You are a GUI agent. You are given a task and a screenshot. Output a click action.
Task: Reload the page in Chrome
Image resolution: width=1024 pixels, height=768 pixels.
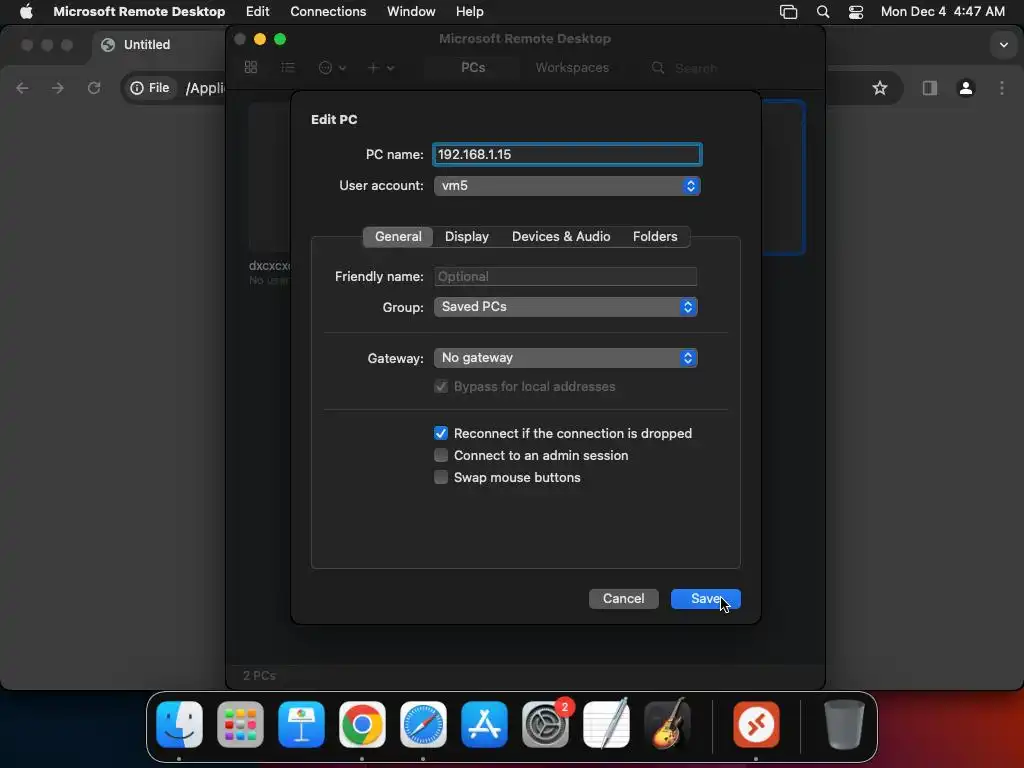[94, 88]
